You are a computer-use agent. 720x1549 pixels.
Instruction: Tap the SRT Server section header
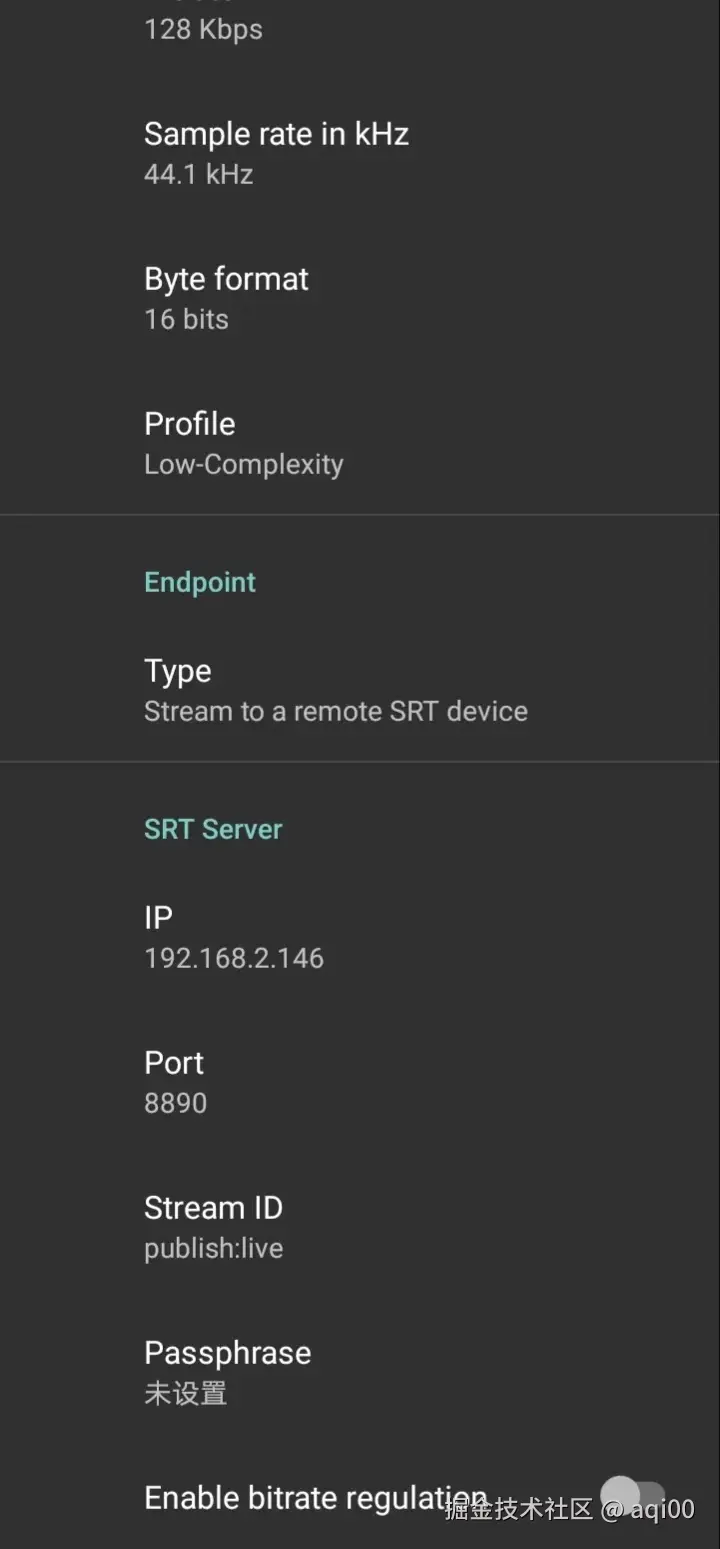pyautogui.click(x=213, y=828)
